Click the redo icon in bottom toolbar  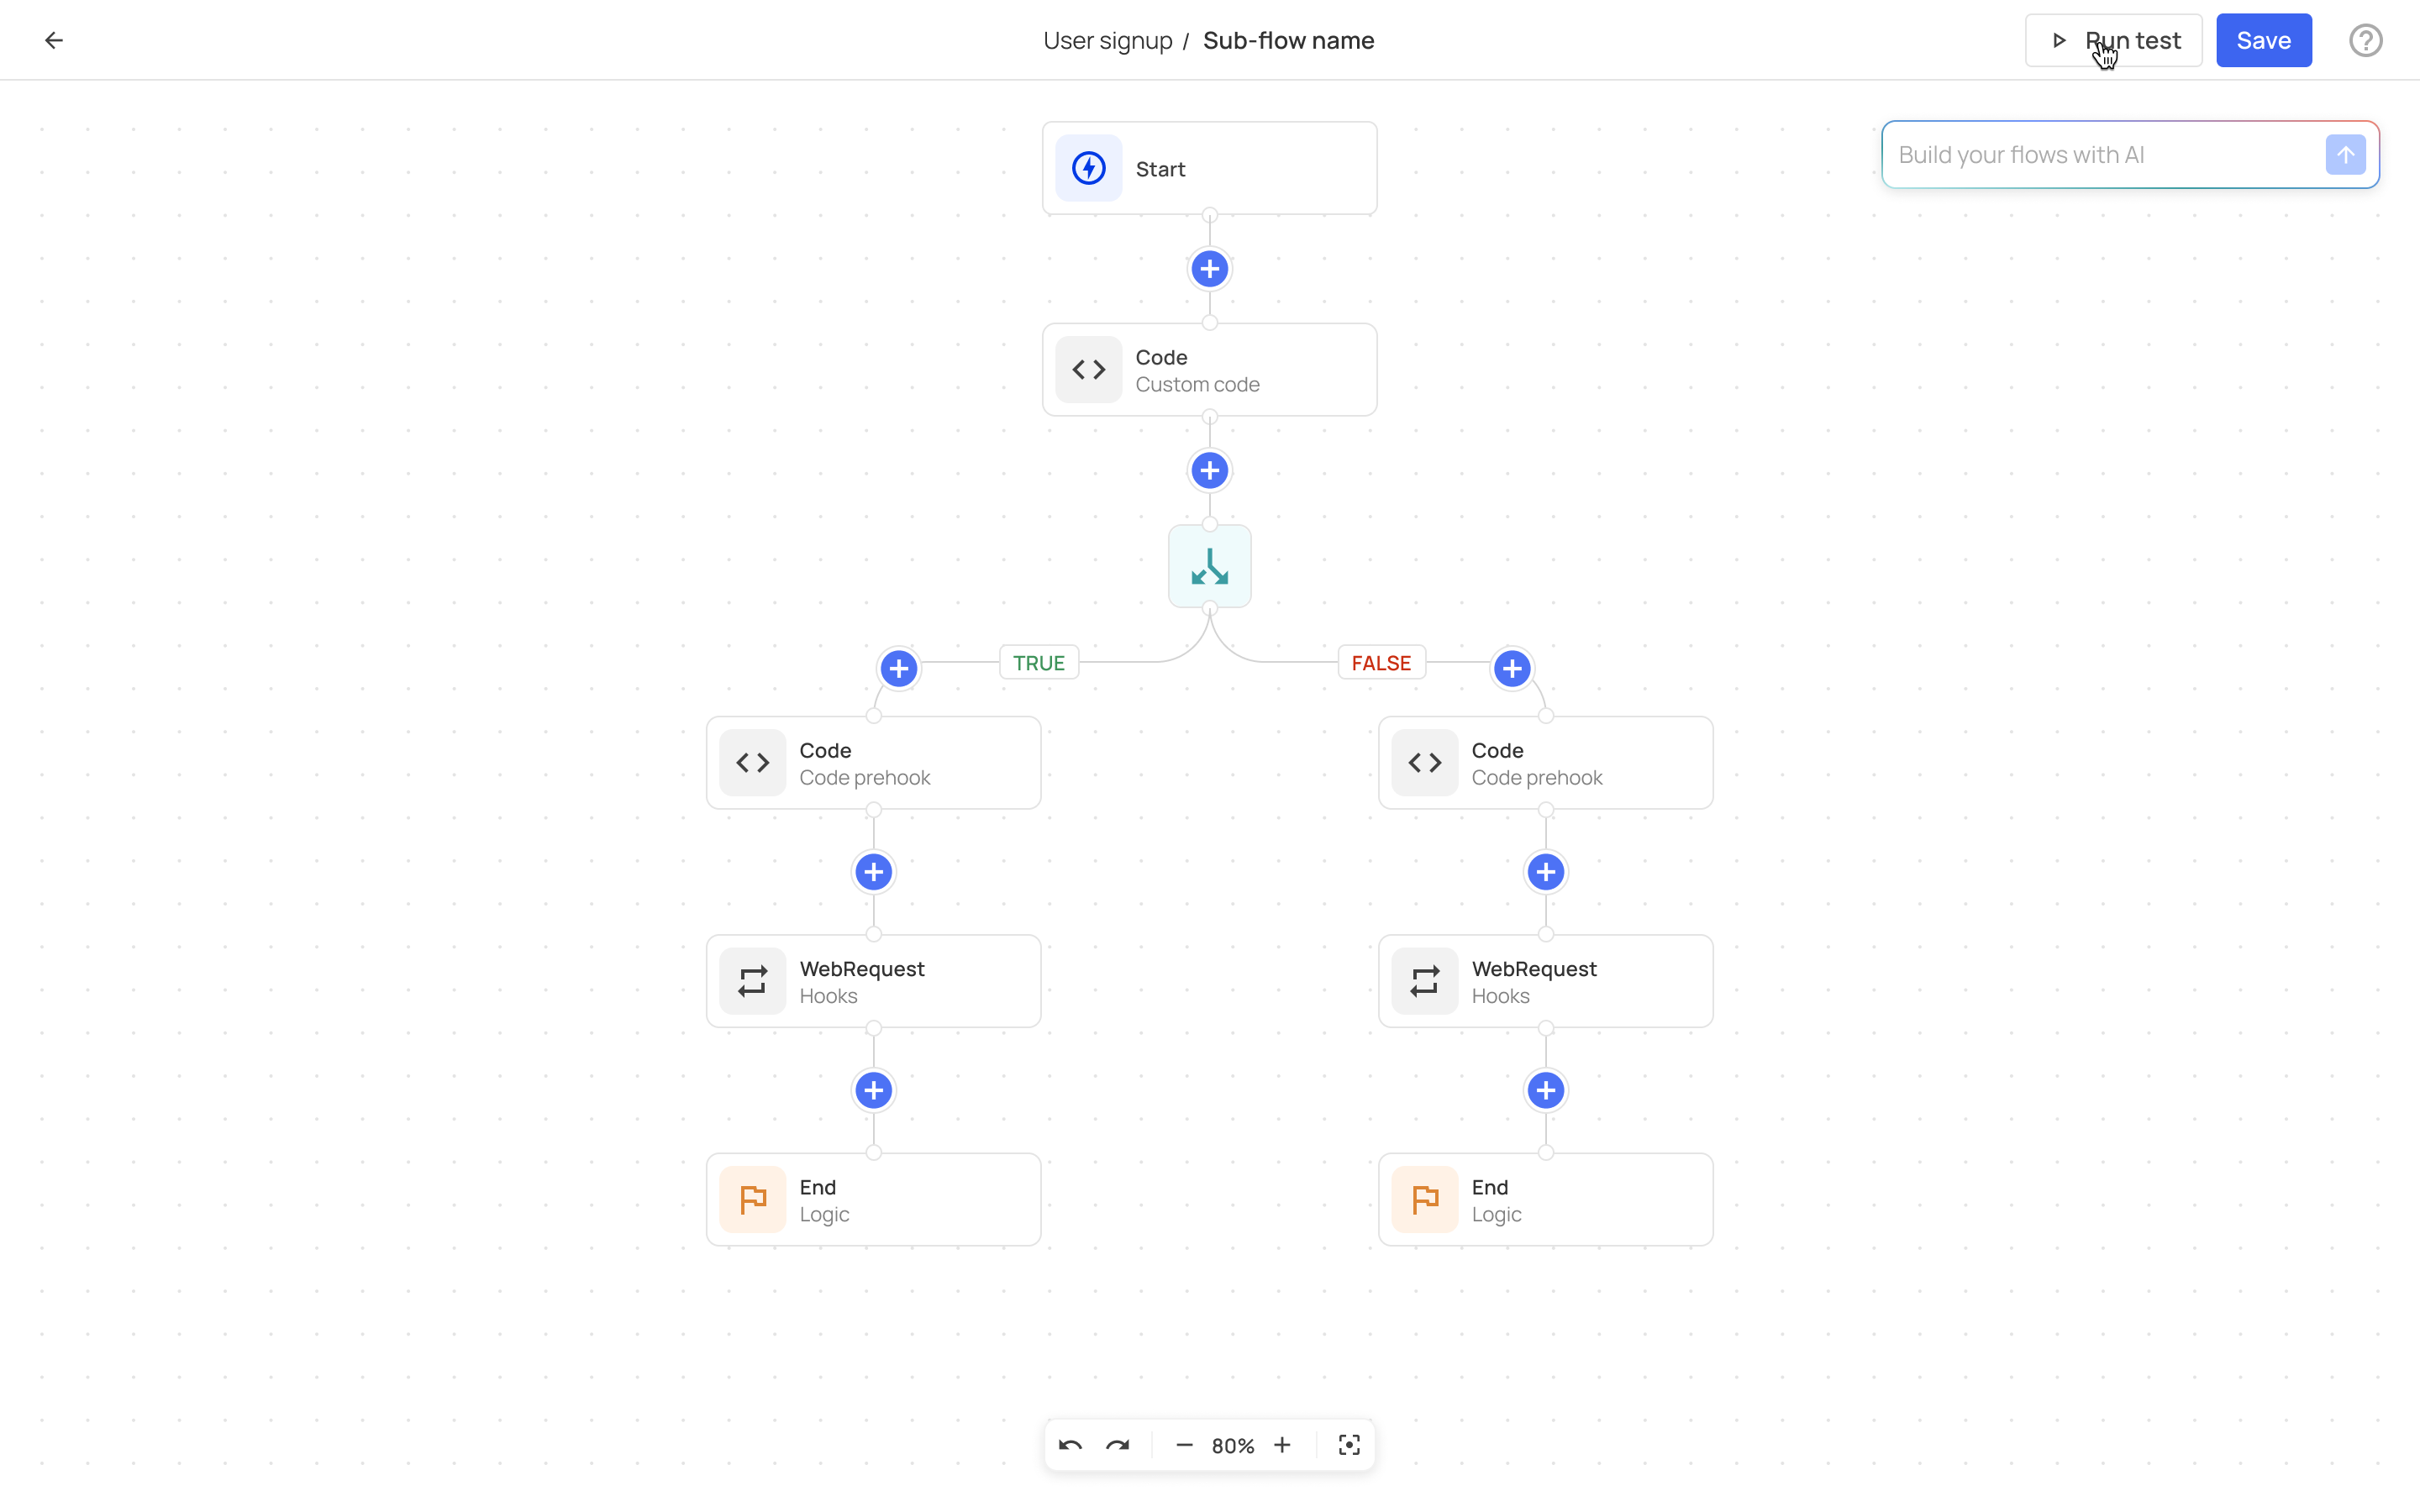[x=1117, y=1445]
